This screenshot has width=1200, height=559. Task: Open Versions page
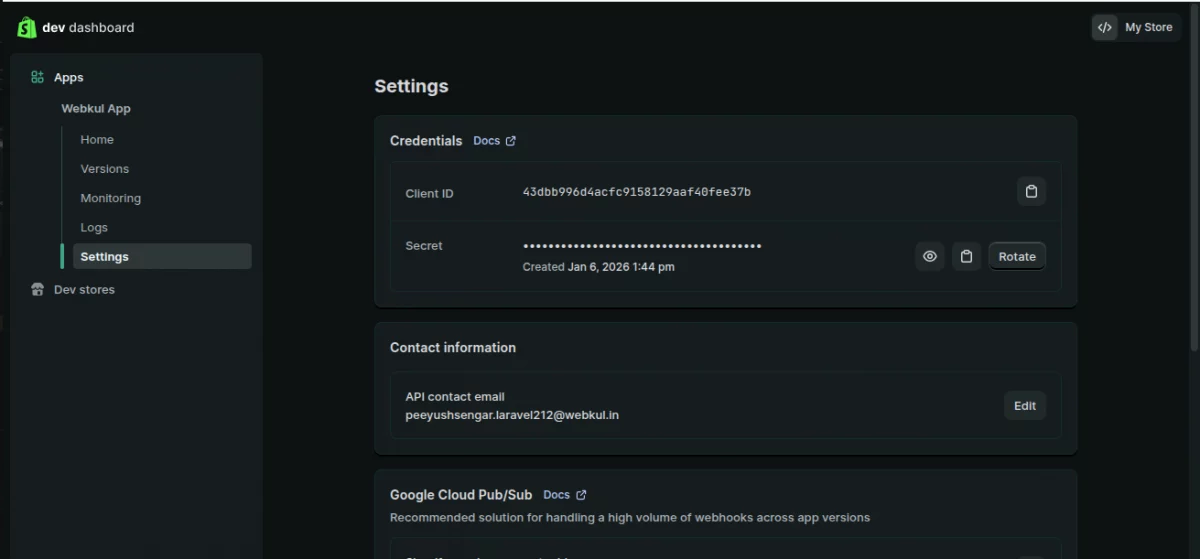(x=105, y=169)
